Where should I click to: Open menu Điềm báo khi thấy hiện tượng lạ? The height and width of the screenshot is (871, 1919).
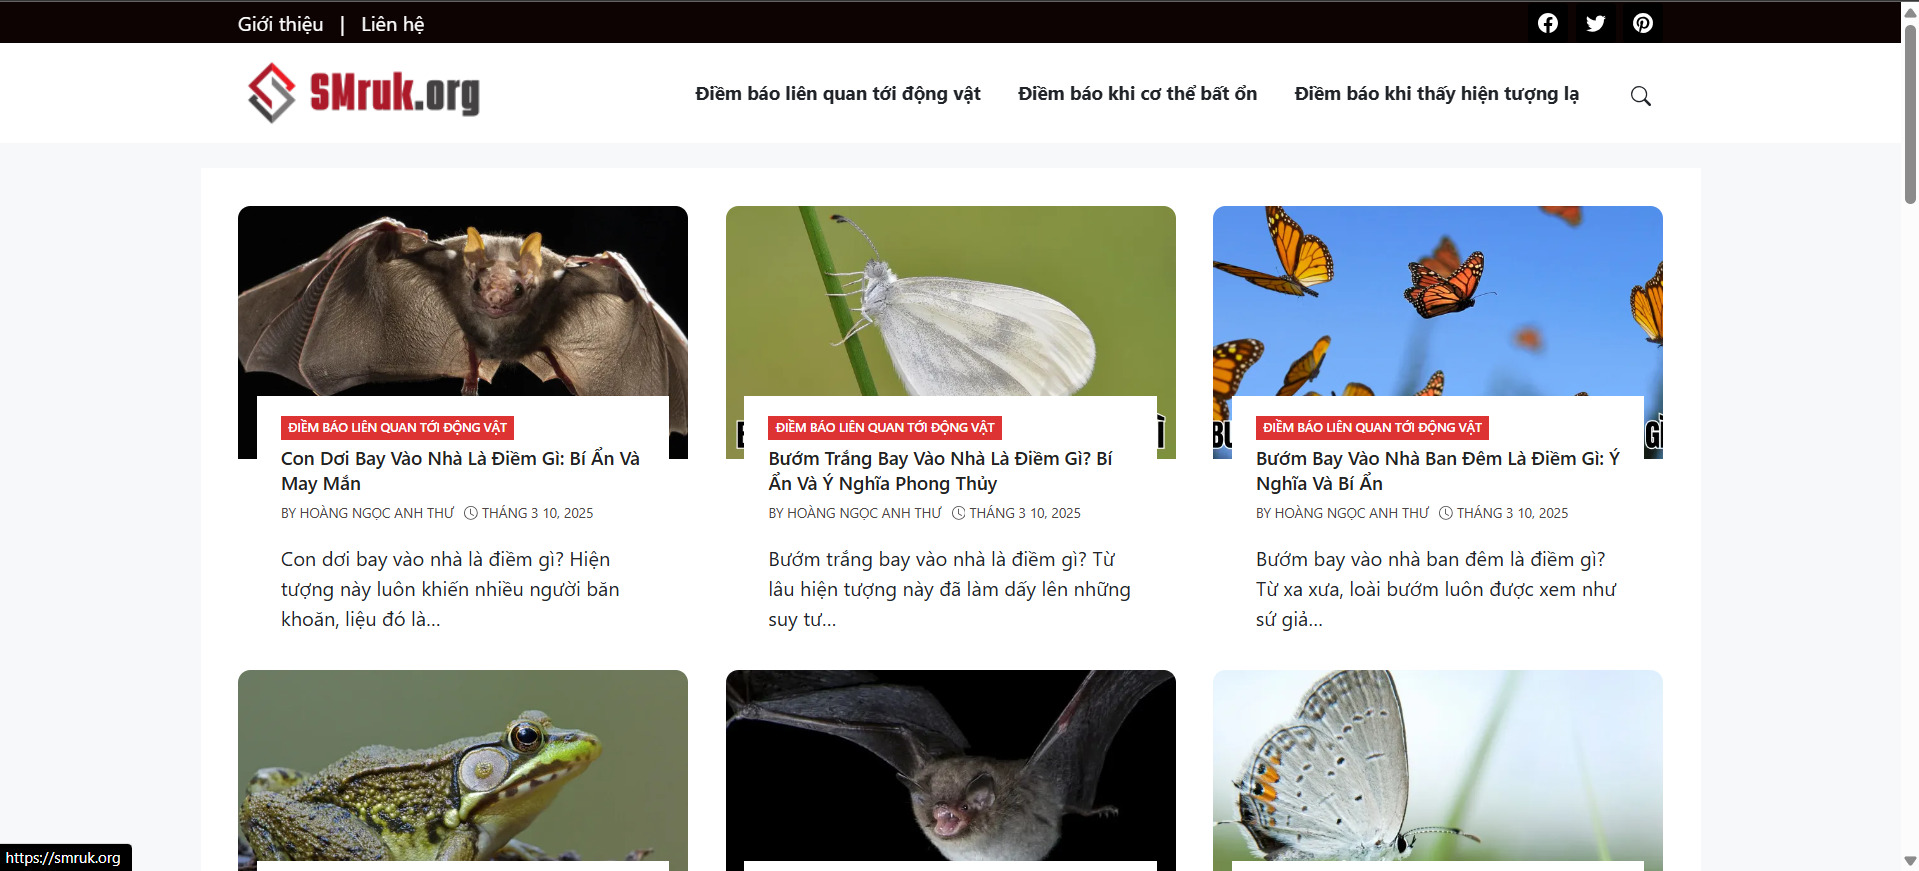pos(1436,93)
